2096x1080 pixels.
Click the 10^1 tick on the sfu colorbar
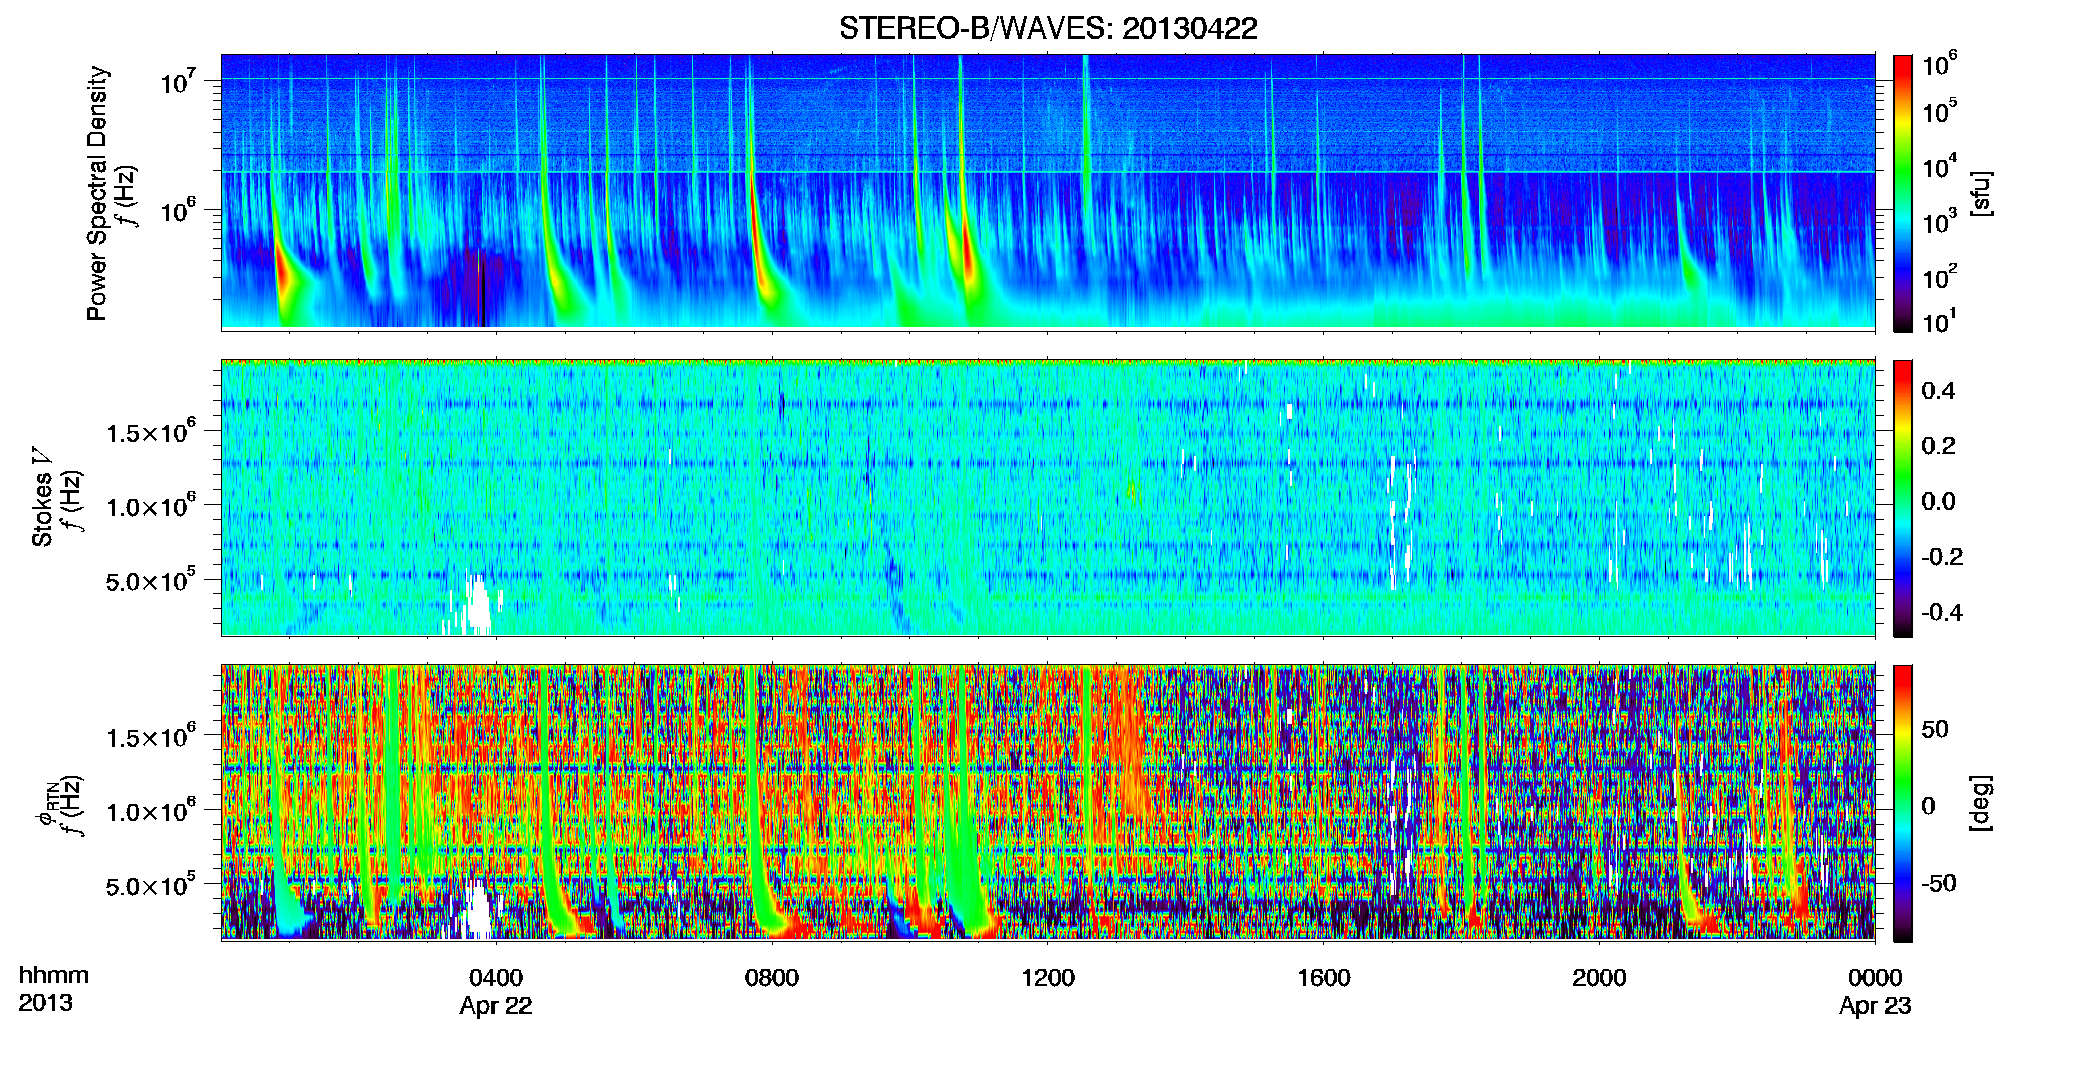point(1940,322)
